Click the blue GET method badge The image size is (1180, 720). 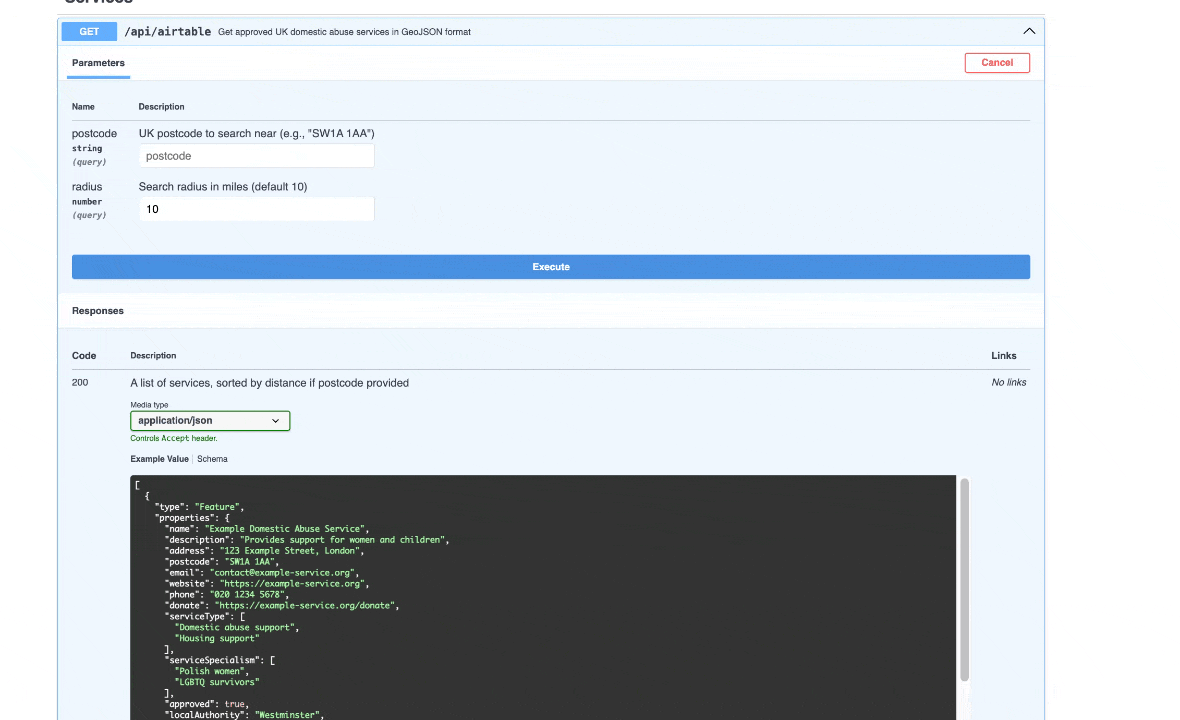(89, 32)
